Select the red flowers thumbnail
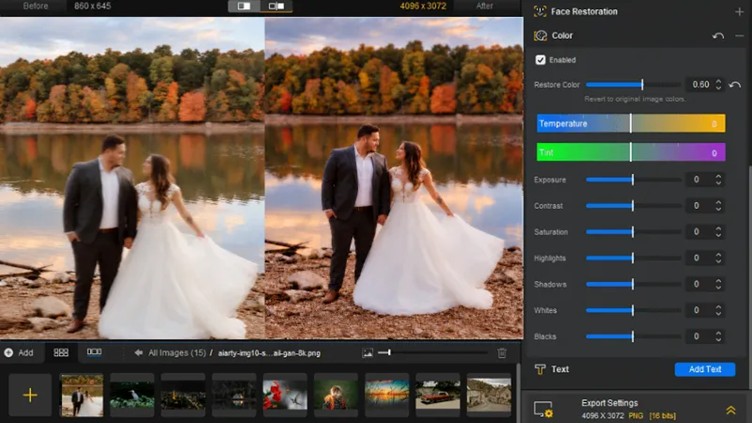Screen dimensions: 752x423 [285, 395]
